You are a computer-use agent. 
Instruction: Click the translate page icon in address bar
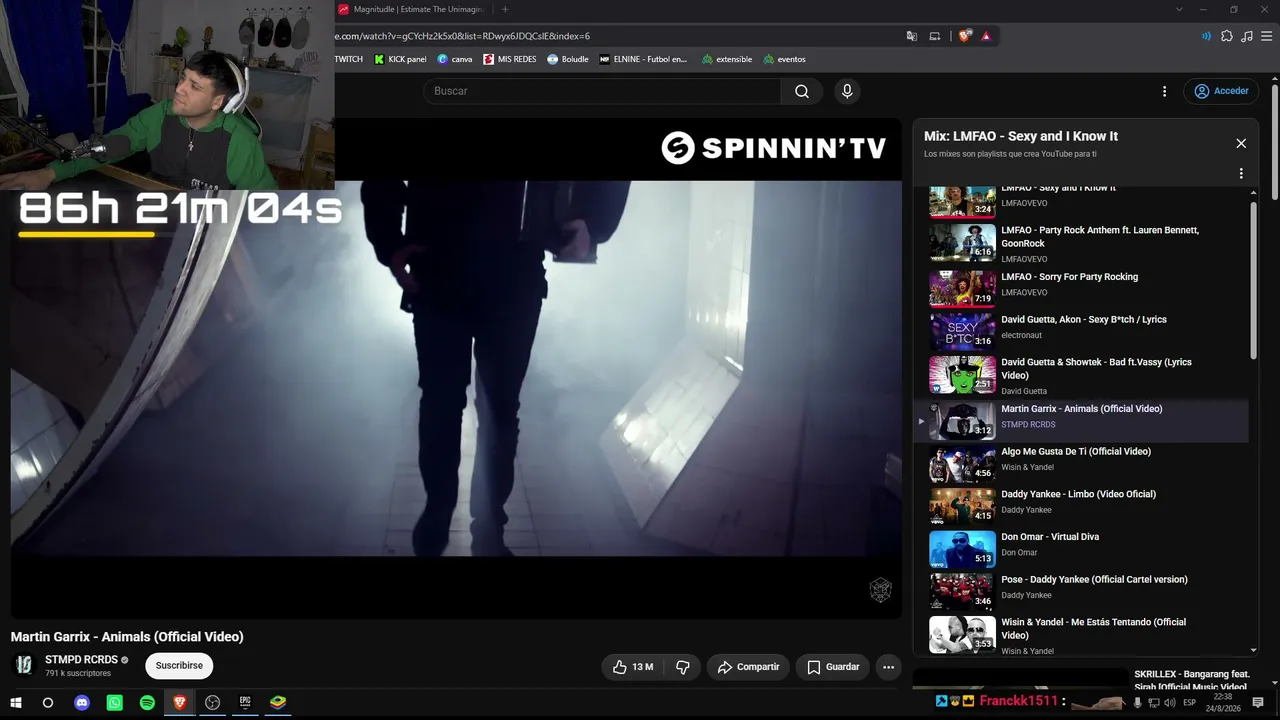click(x=911, y=36)
